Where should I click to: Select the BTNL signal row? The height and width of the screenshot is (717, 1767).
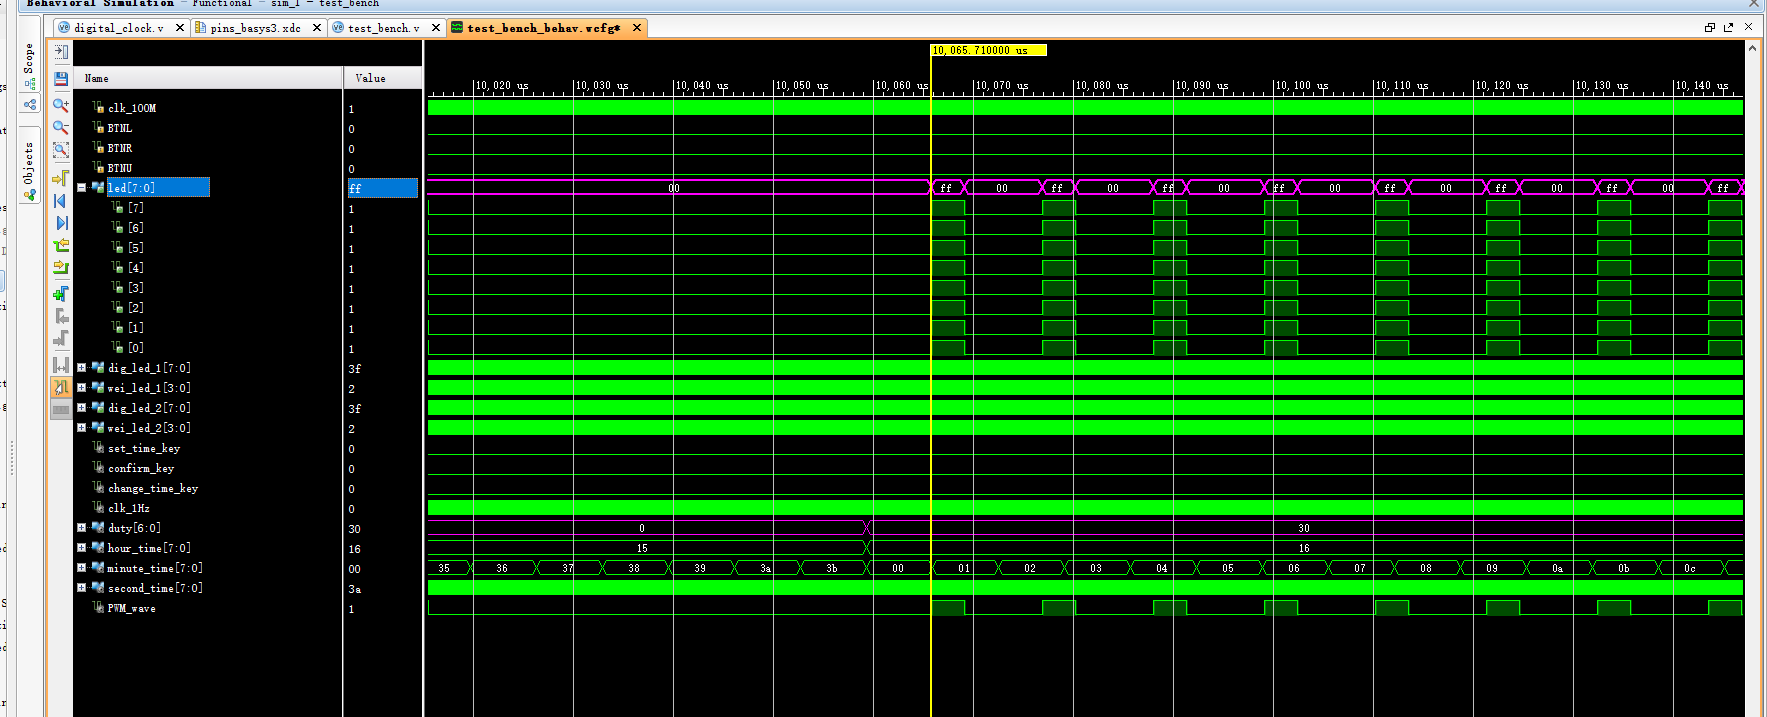point(120,128)
